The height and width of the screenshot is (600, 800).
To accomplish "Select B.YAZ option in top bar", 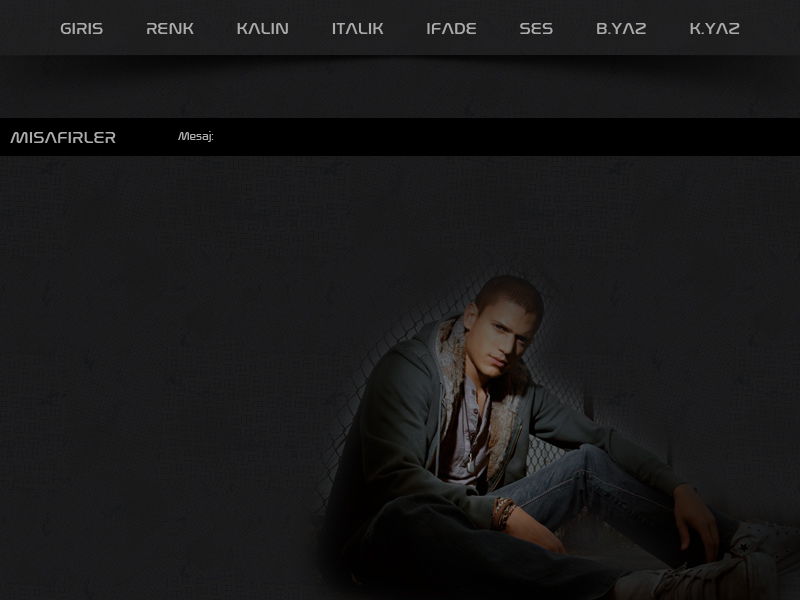I will click(621, 28).
